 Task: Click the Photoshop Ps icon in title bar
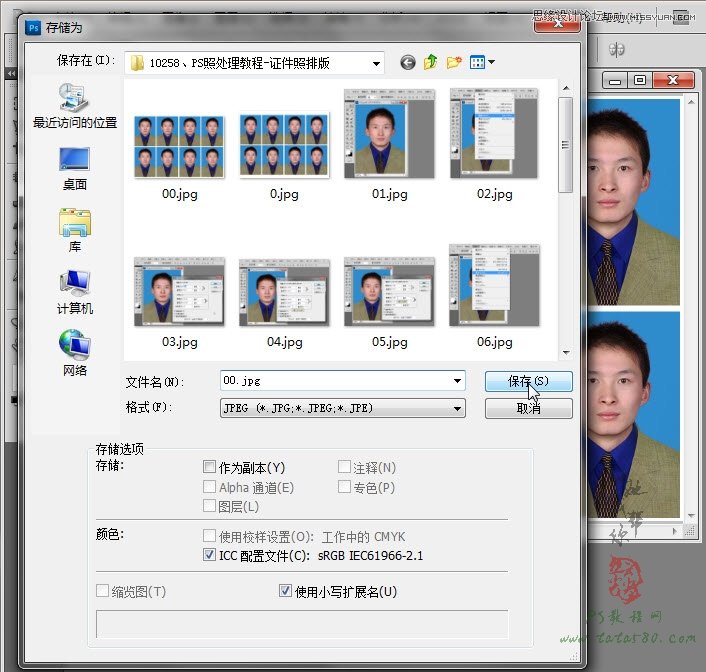33,28
